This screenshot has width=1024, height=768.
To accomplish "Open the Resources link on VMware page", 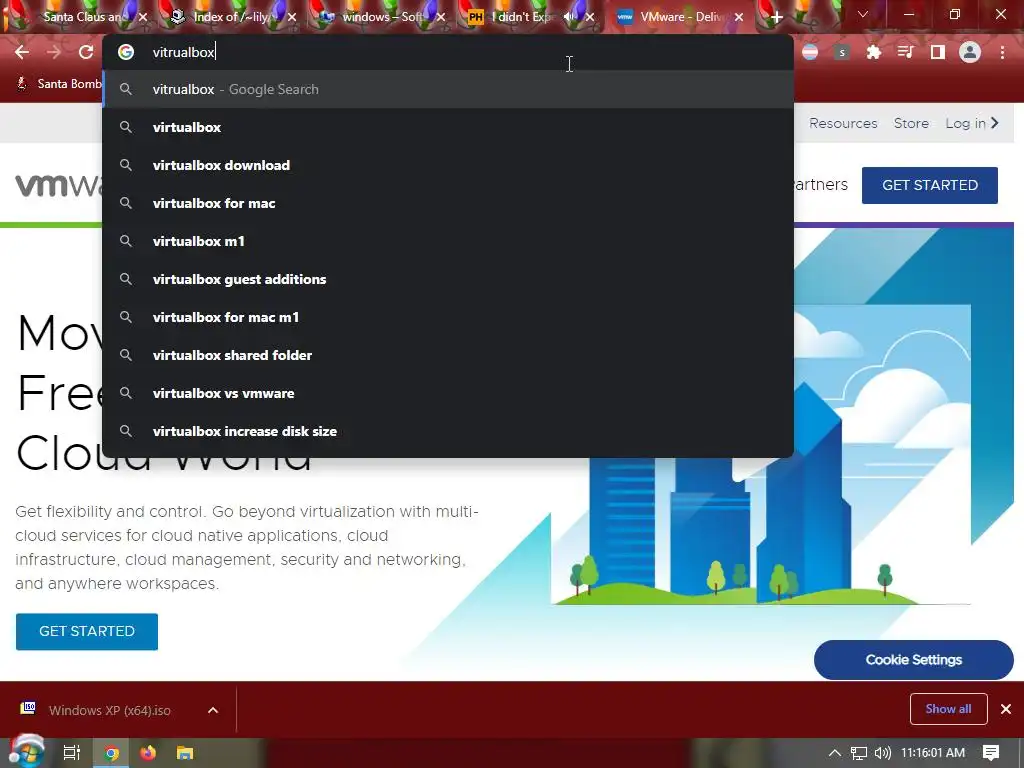I will [x=843, y=123].
